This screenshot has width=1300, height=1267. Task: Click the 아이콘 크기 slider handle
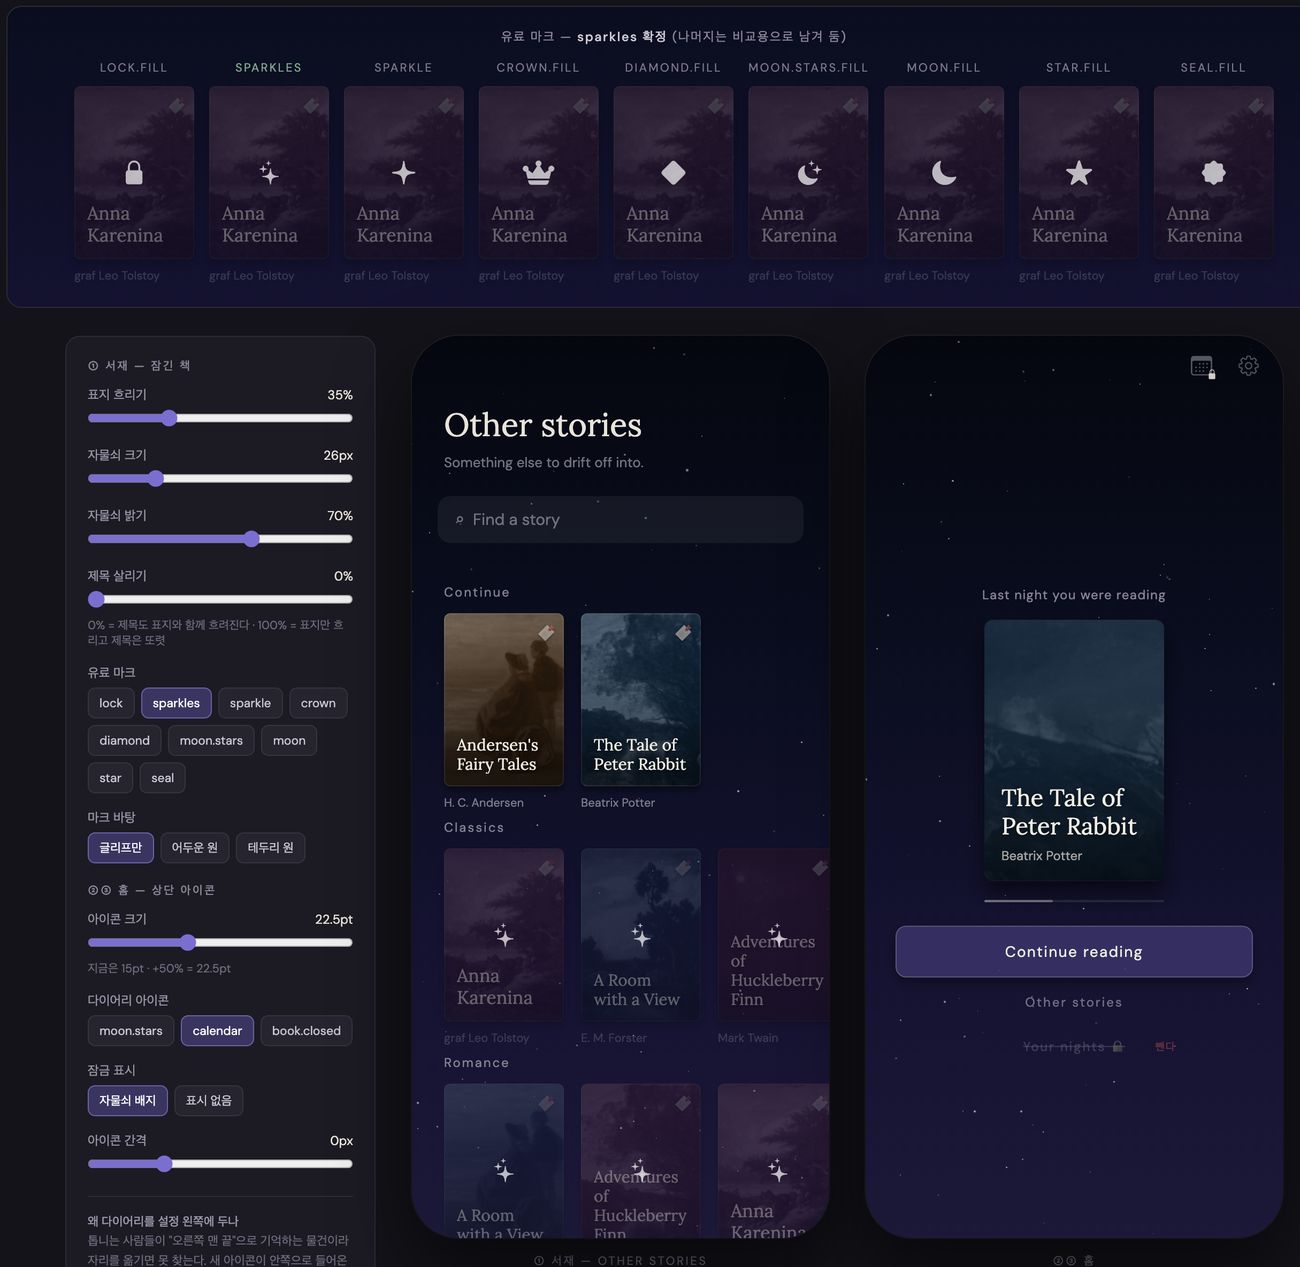188,942
